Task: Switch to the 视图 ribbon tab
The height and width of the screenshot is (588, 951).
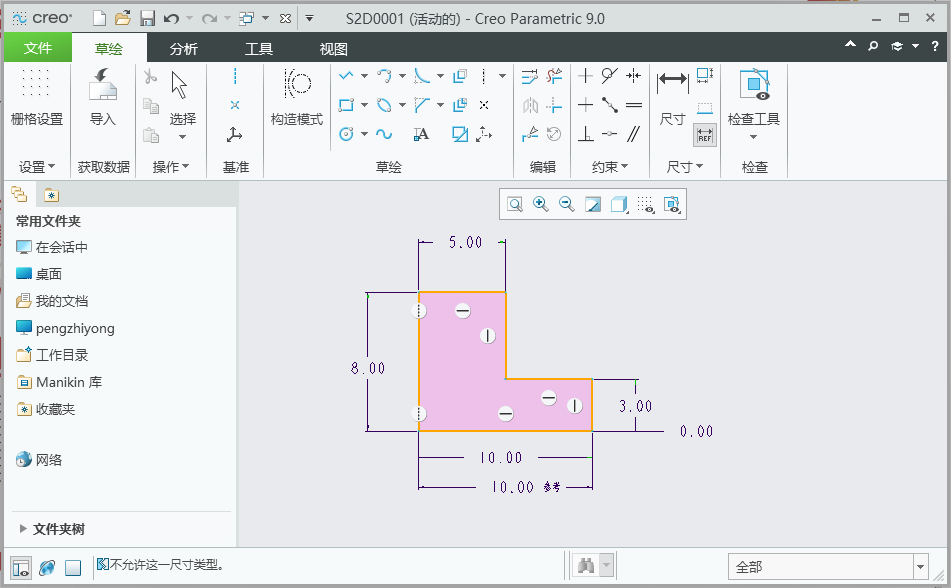Action: coord(334,49)
